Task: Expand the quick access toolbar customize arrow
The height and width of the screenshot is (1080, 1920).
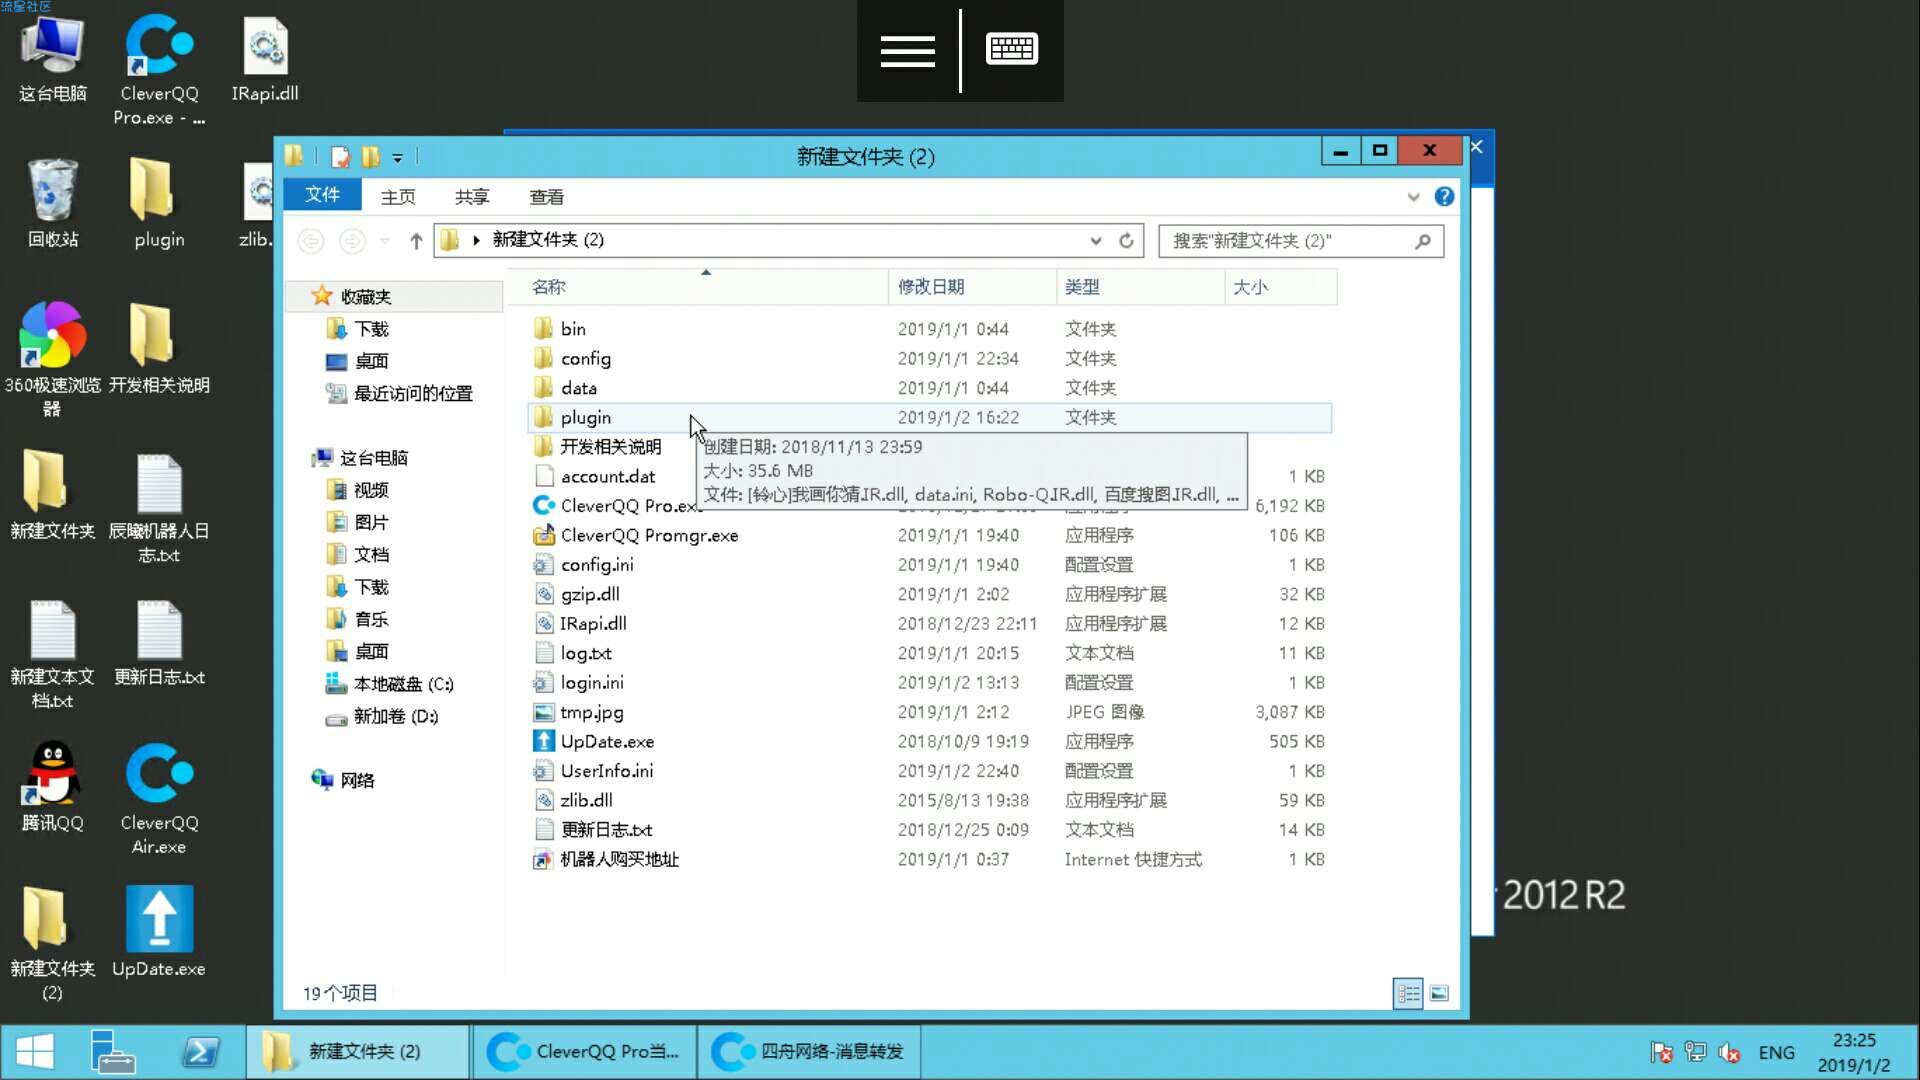Action: [397, 158]
